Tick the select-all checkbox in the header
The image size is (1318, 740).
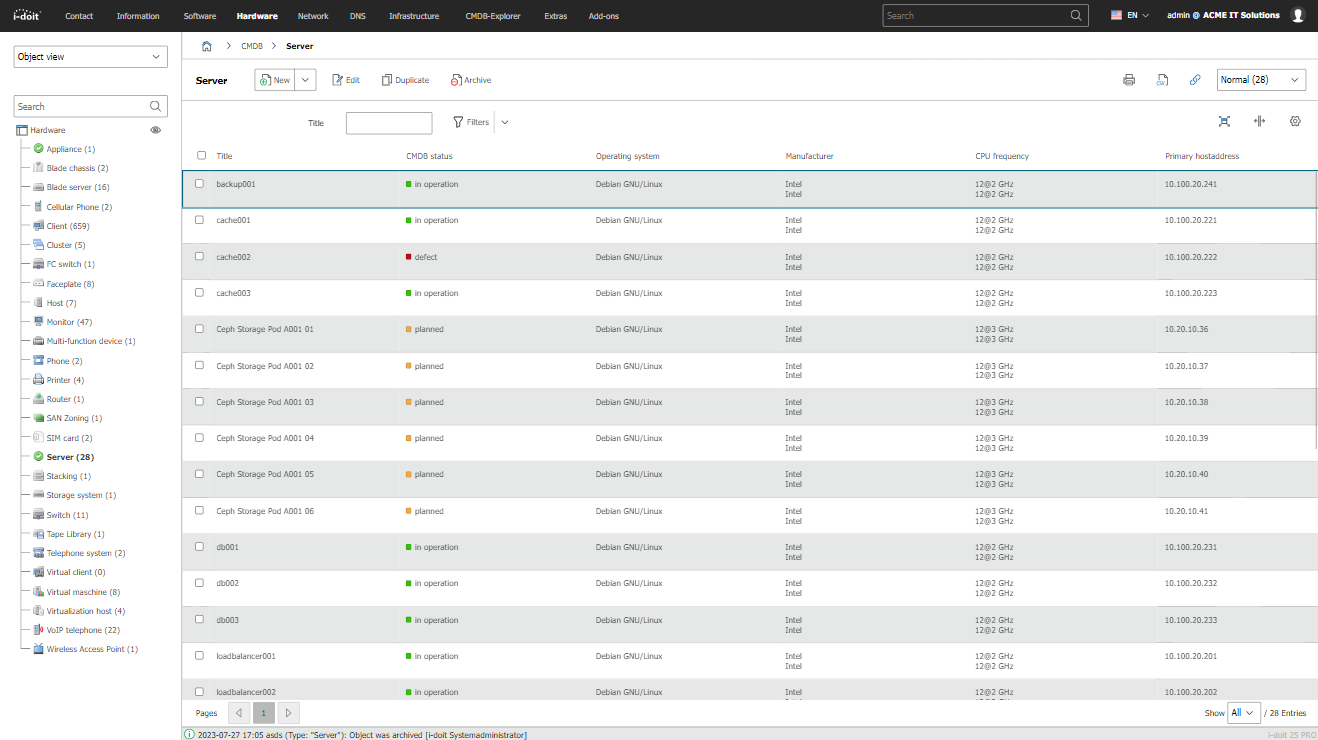[202, 156]
